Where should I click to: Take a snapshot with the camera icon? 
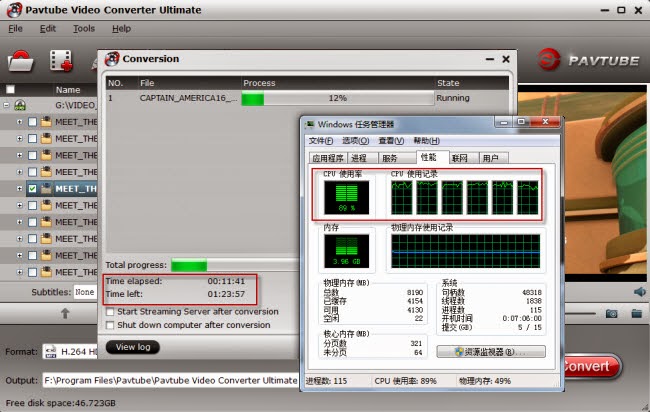(611, 313)
